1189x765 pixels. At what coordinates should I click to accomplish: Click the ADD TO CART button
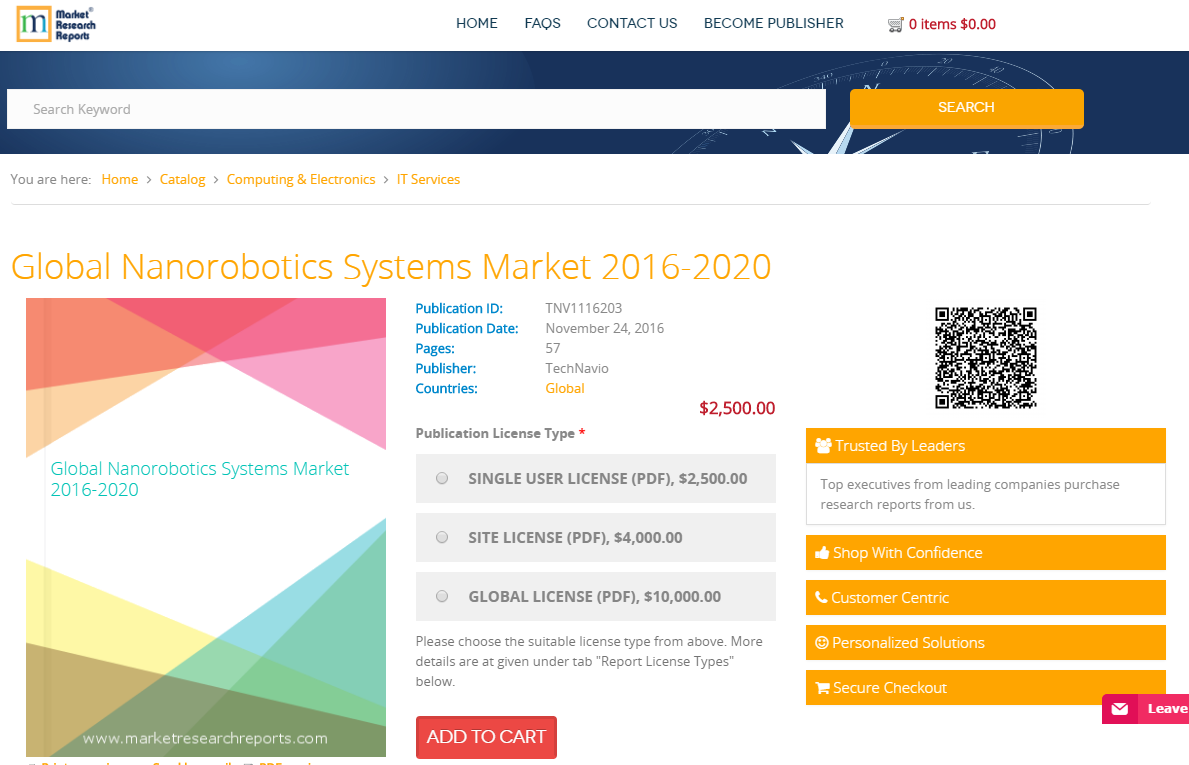point(486,737)
